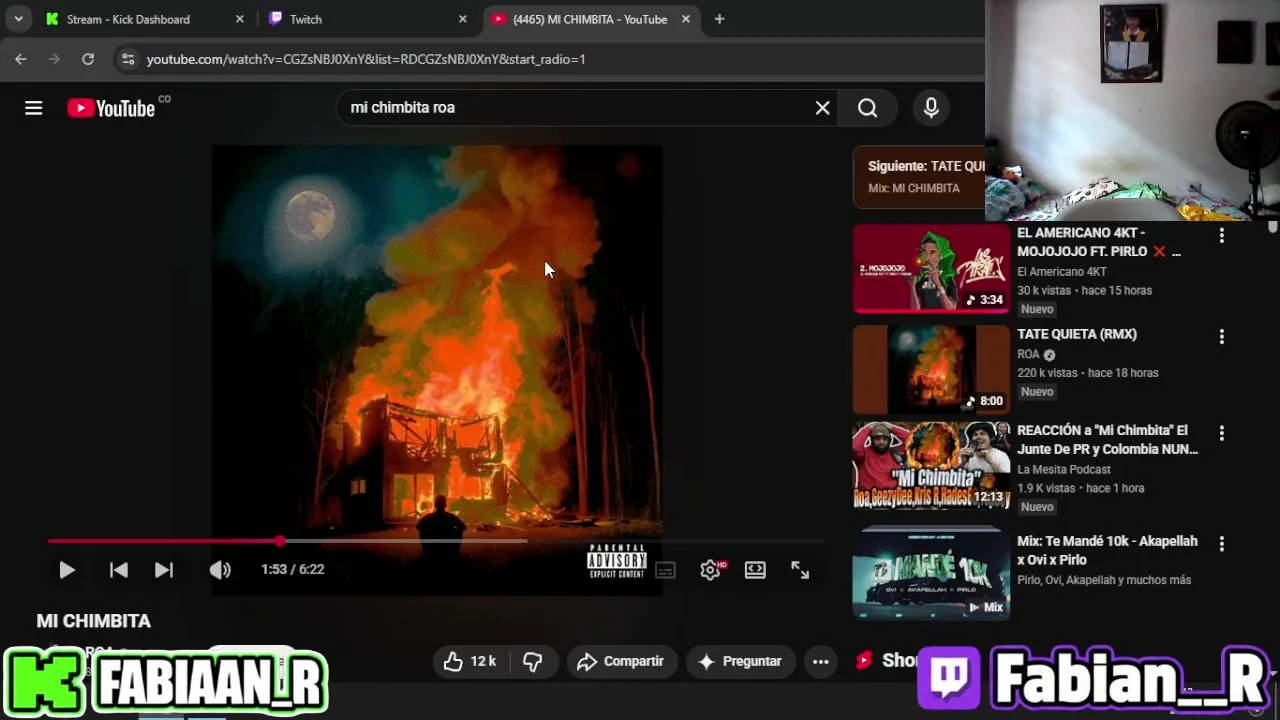Skip to previous video
This screenshot has width=1280, height=720.
coord(118,570)
